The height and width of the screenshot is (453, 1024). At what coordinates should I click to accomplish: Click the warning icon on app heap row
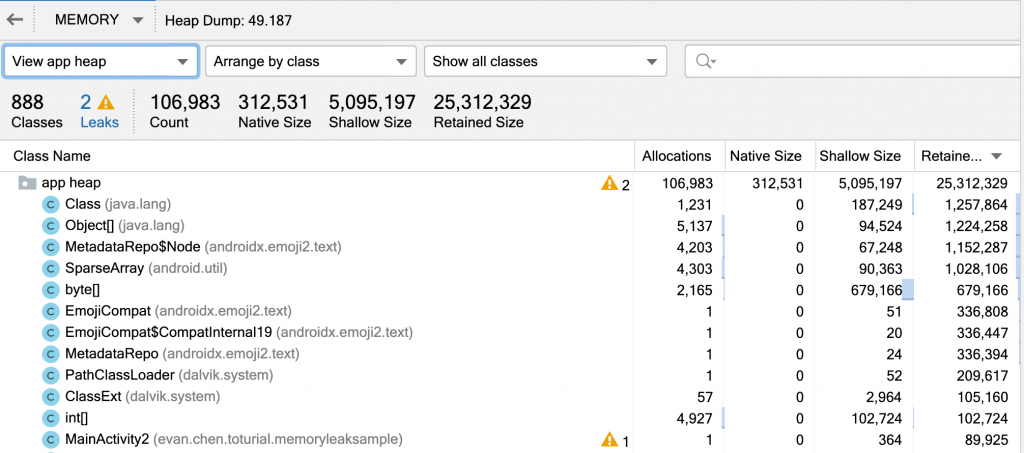pos(609,183)
